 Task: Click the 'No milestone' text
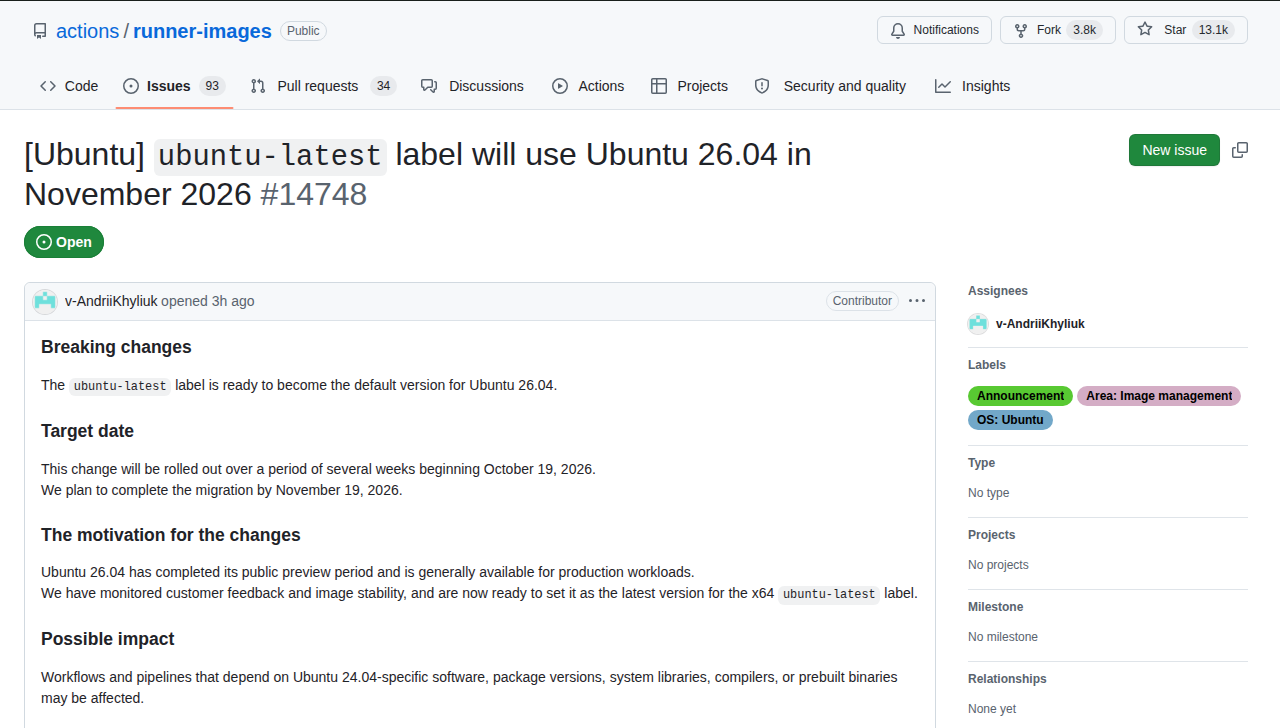(1003, 637)
